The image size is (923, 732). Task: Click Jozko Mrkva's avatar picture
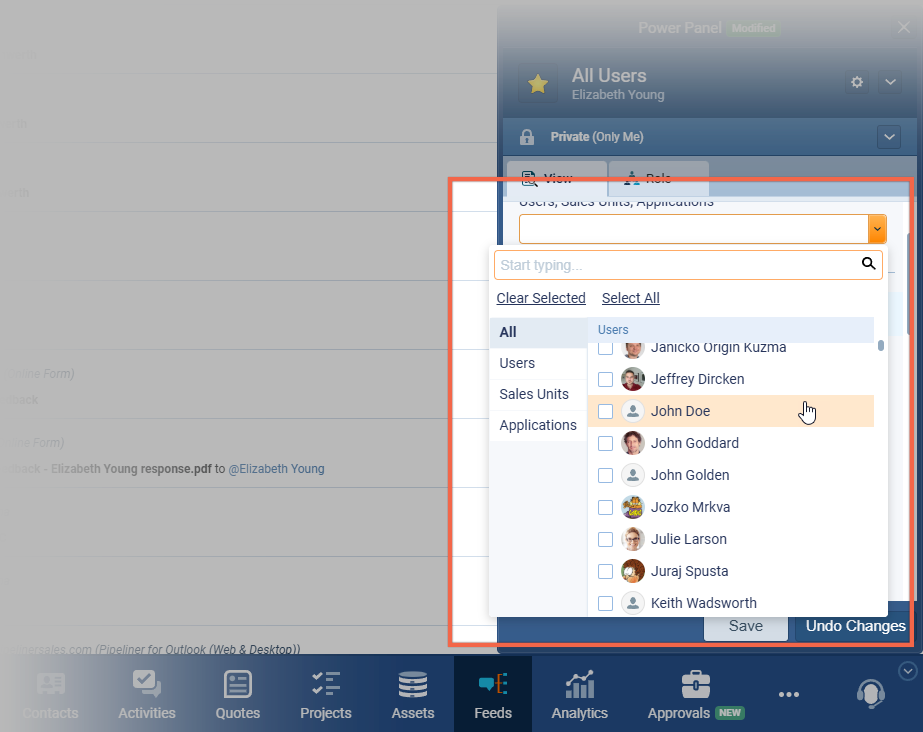[633, 507]
